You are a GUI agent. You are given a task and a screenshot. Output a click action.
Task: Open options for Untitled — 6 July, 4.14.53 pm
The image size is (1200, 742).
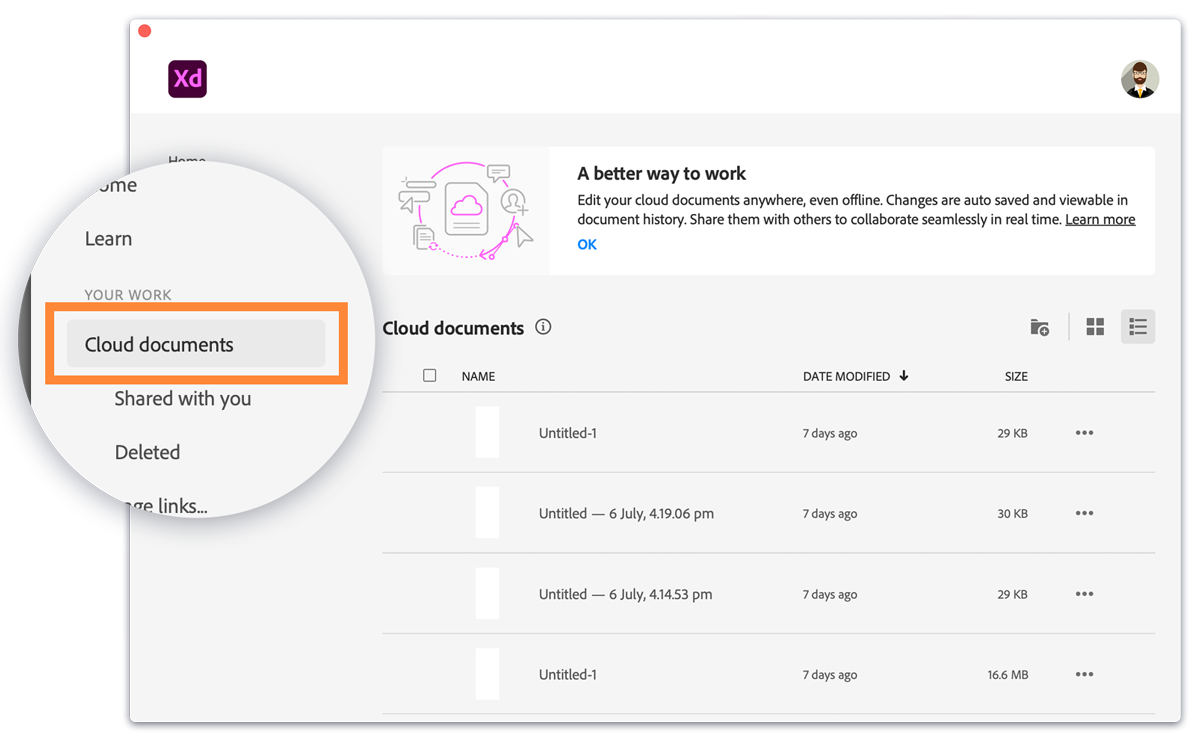1084,593
